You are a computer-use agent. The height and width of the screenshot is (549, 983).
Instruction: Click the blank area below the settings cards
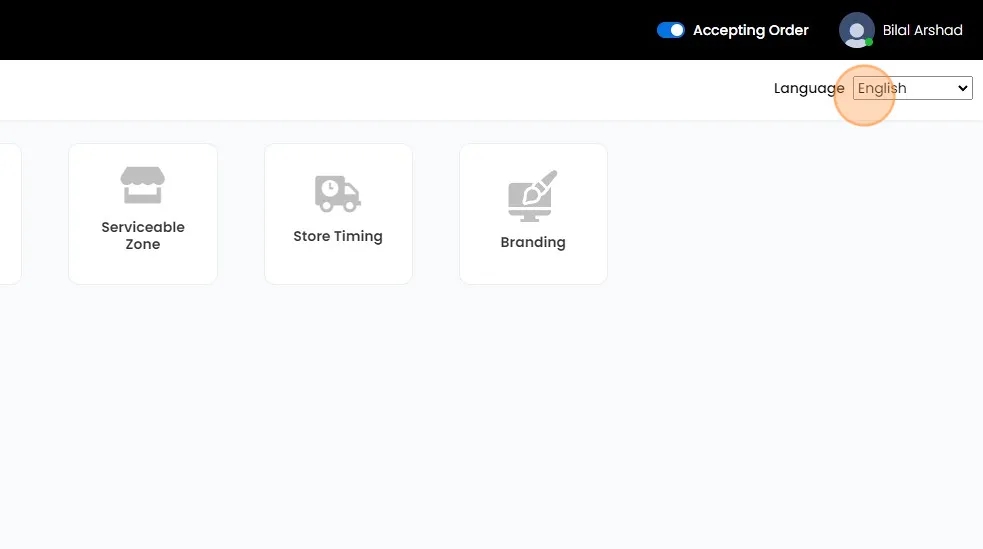[x=490, y=420]
